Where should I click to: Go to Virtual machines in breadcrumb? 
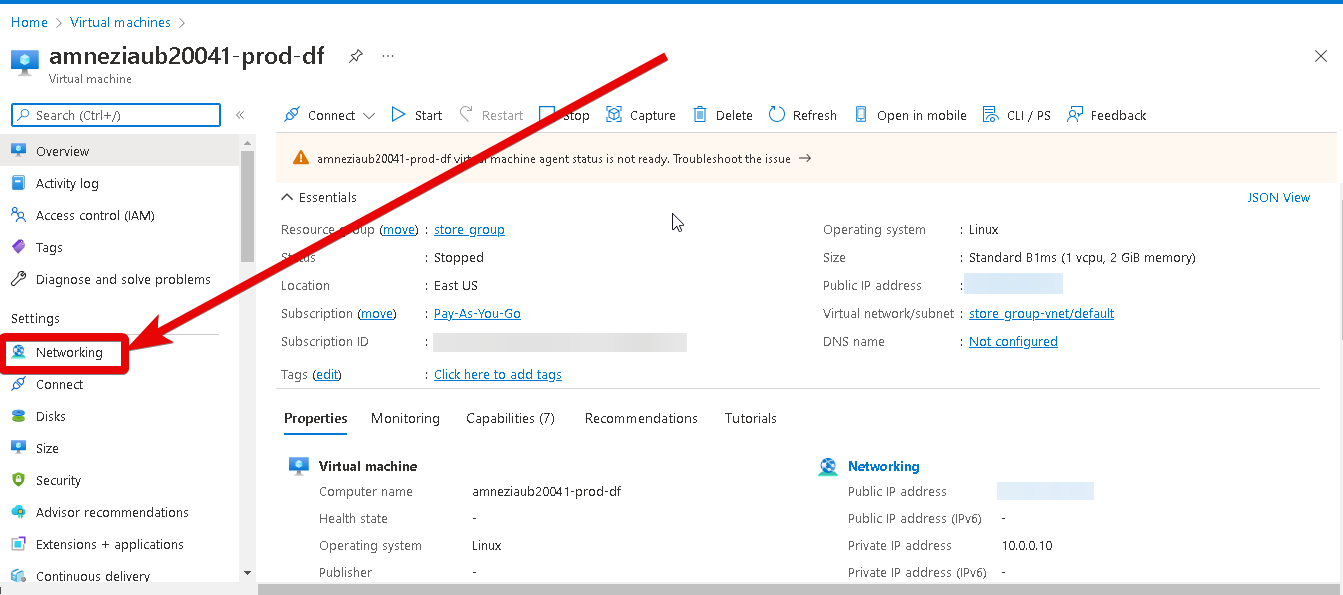point(120,22)
